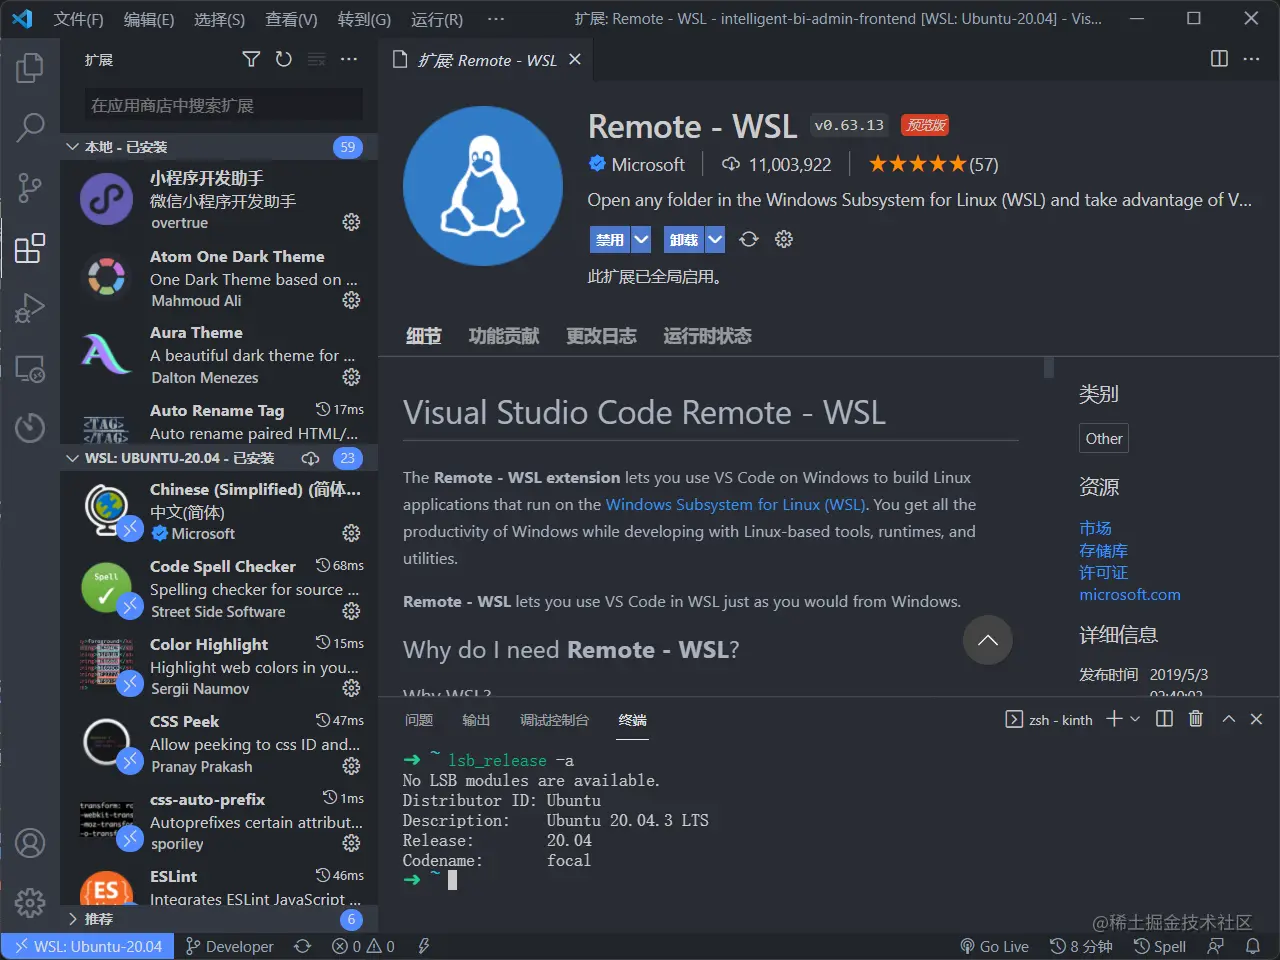This screenshot has height=960, width=1280.
Task: Open dropdown arrow next to 禁用
Action: [x=642, y=239]
